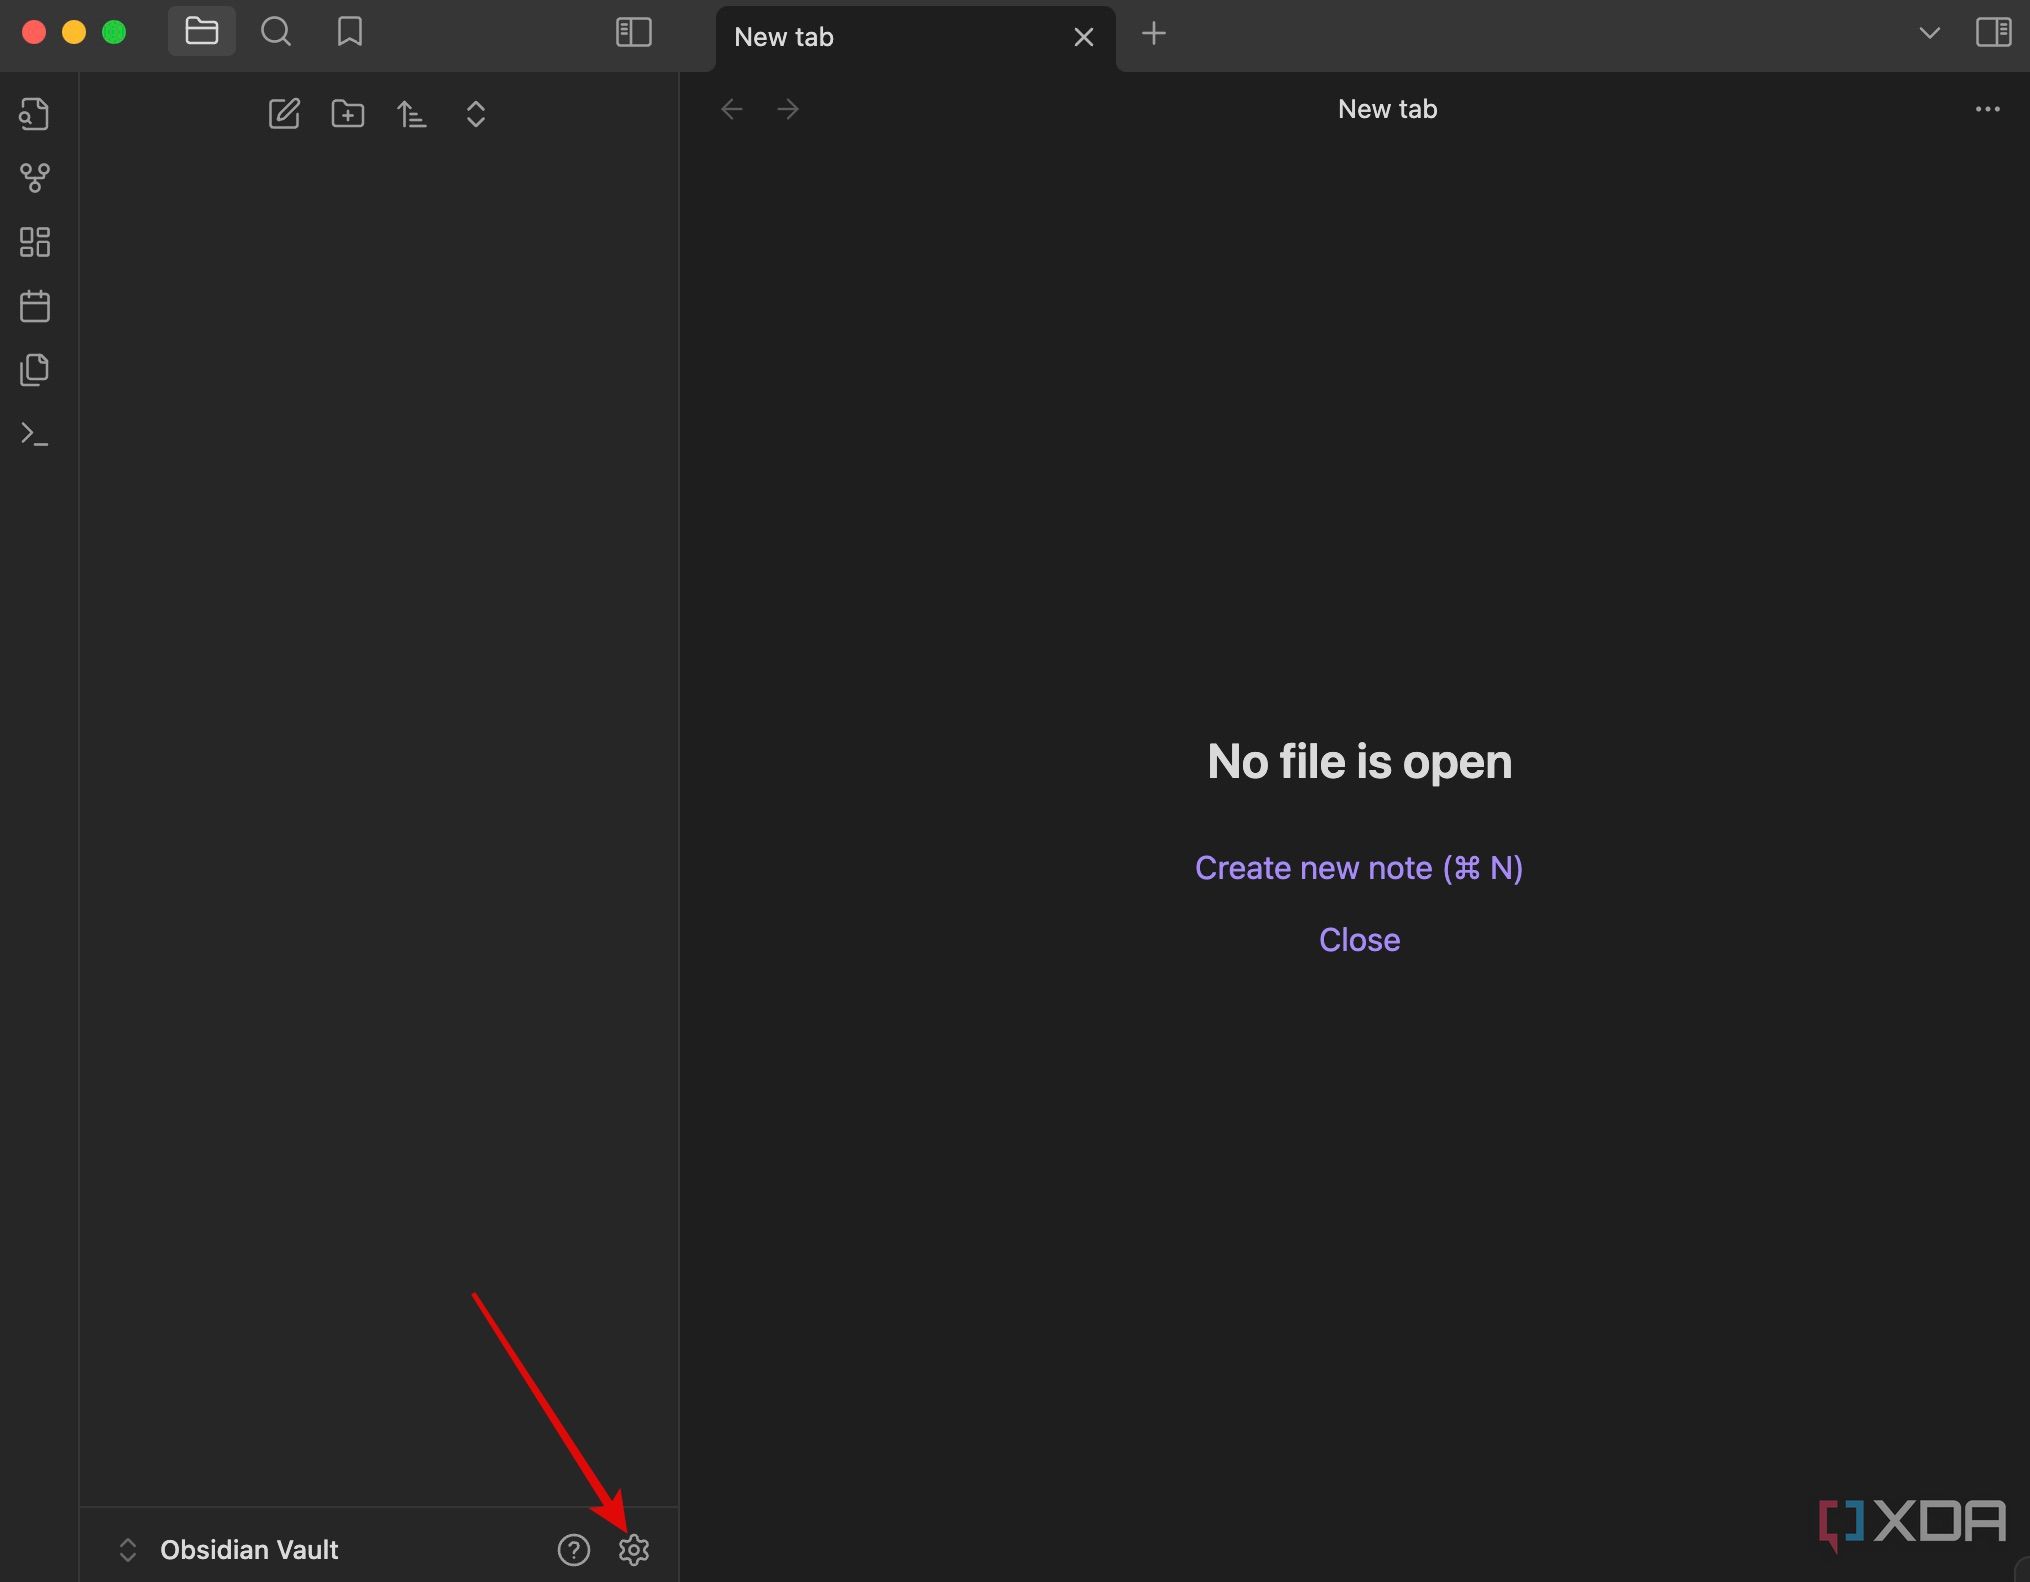Open the new folder icon

tap(348, 114)
